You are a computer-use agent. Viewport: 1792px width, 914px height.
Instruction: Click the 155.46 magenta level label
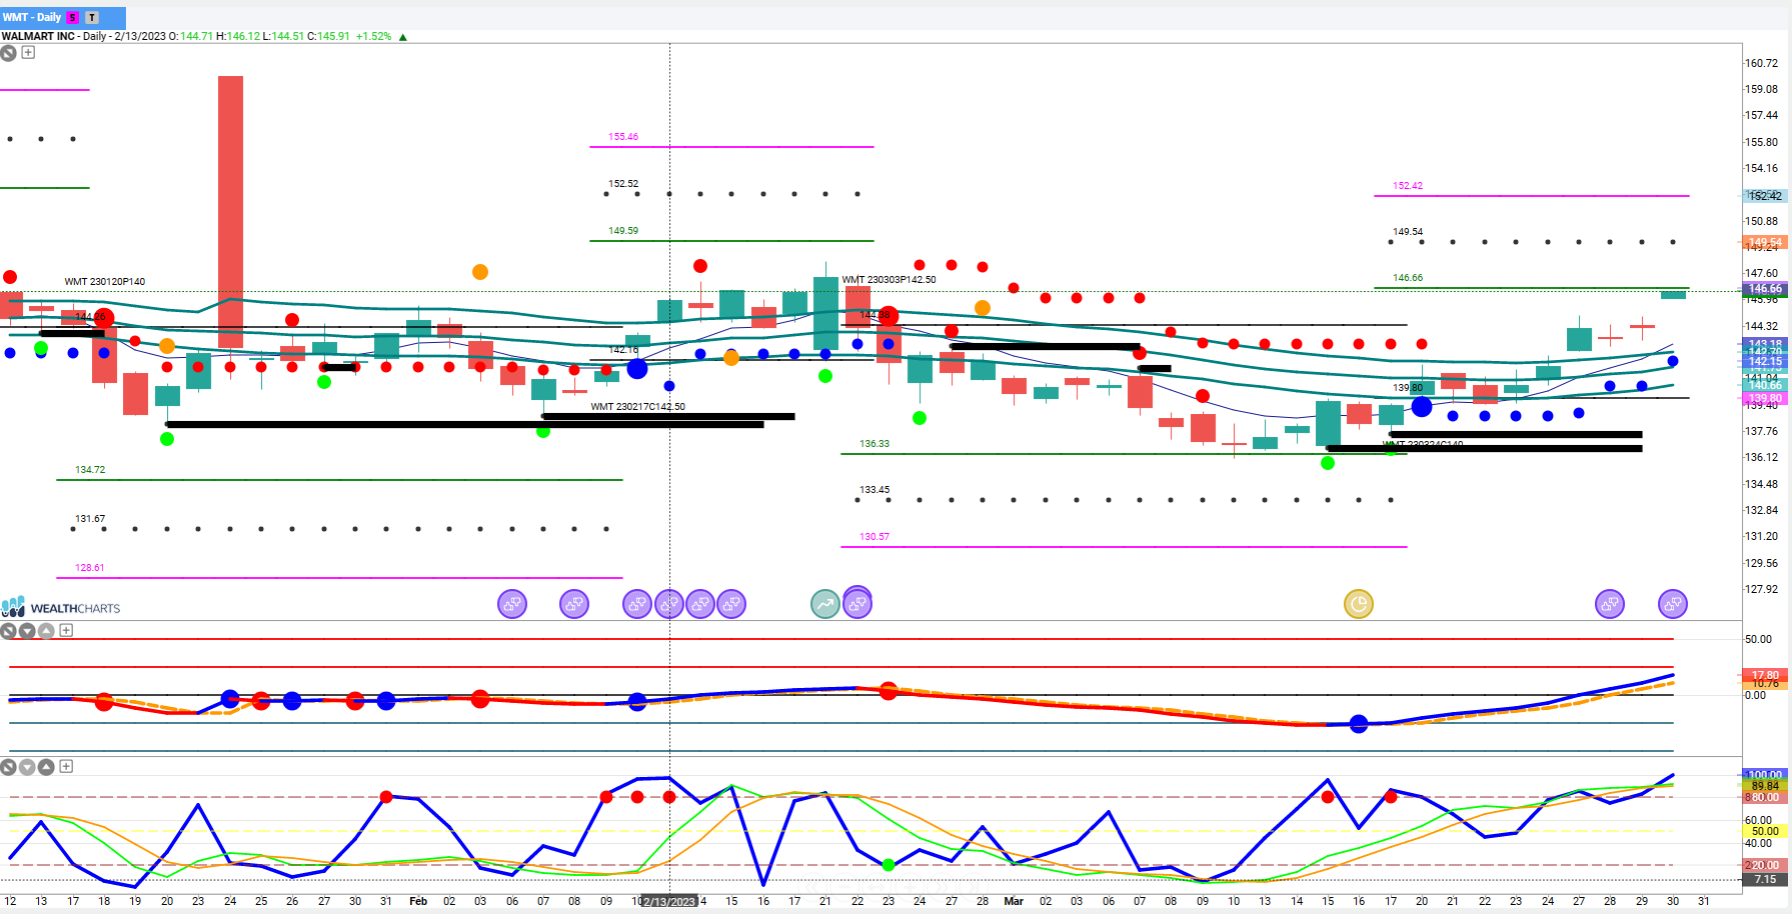623,137
